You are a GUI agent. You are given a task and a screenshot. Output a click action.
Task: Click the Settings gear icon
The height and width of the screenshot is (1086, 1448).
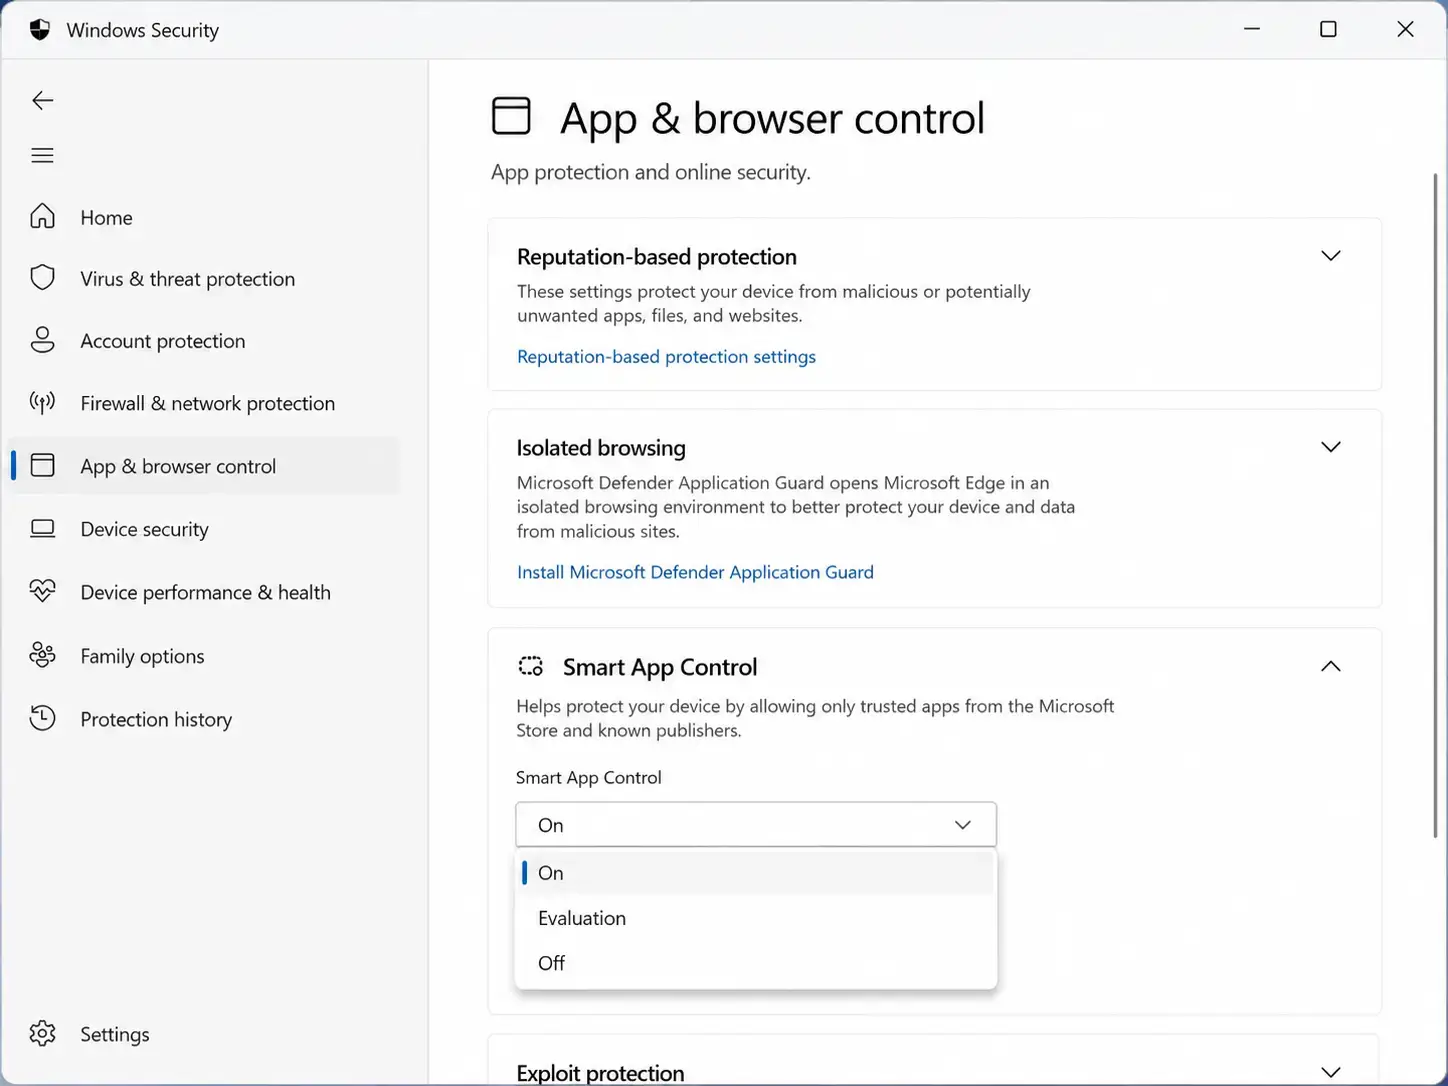(42, 1033)
